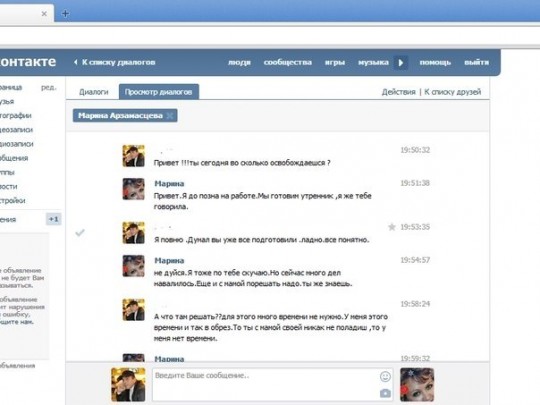
Task: Click Марина's name in 19:51:38 message
Action: point(169,184)
